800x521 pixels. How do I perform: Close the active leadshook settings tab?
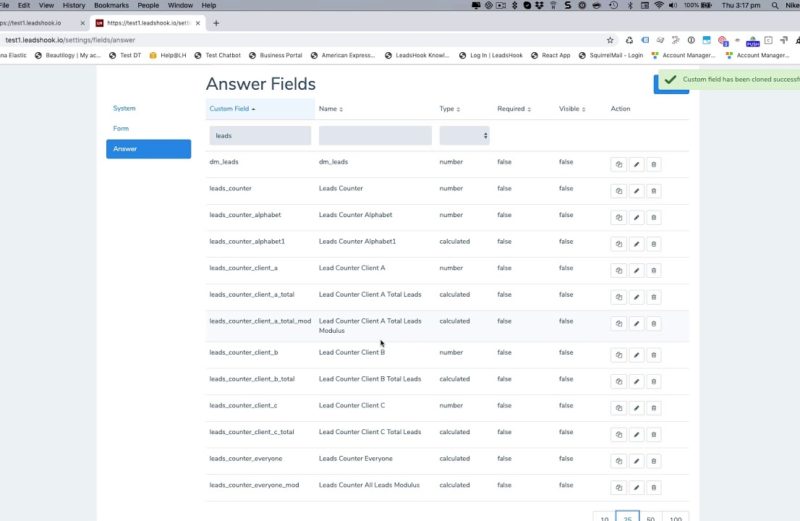pos(198,23)
